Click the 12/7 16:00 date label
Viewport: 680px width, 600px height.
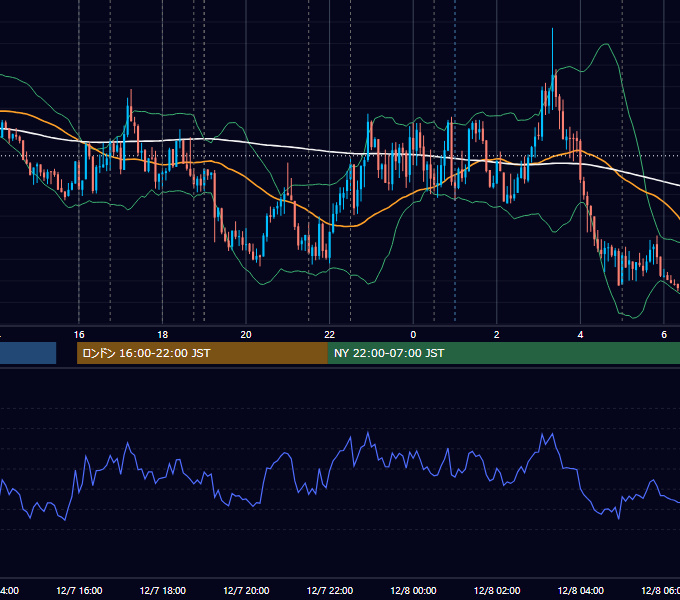[x=79, y=591]
